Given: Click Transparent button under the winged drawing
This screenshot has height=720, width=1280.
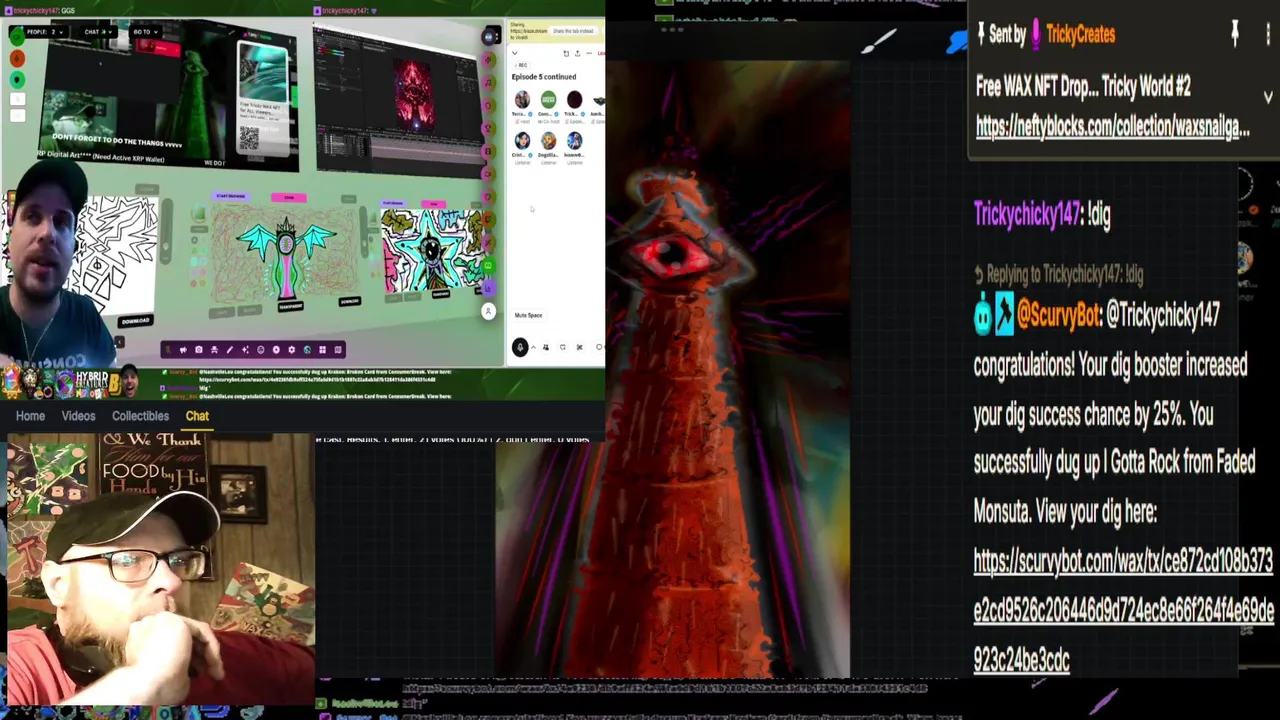Looking at the screenshot, I should click(291, 306).
